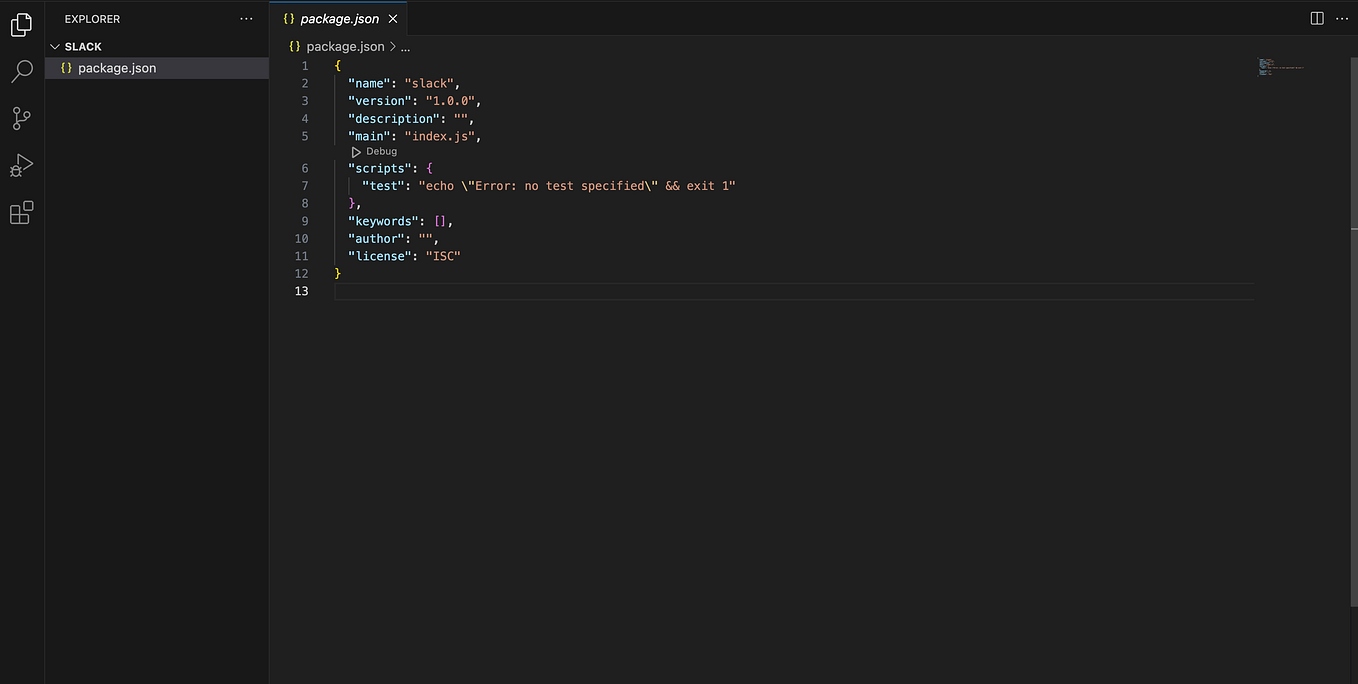Click the split editor icon
Viewport: 1358px width, 684px height.
(1317, 19)
